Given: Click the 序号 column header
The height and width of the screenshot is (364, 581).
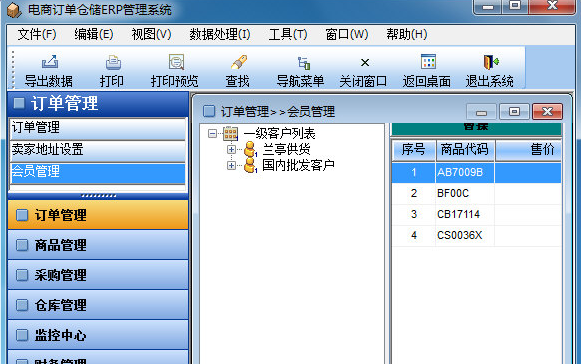Looking at the screenshot, I should pos(414,150).
